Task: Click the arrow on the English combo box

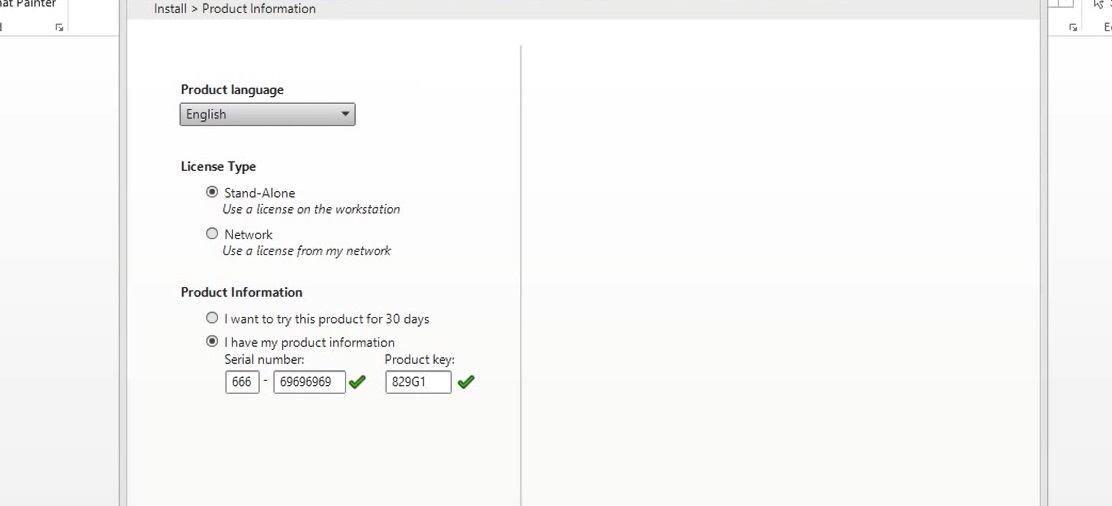Action: click(345, 114)
